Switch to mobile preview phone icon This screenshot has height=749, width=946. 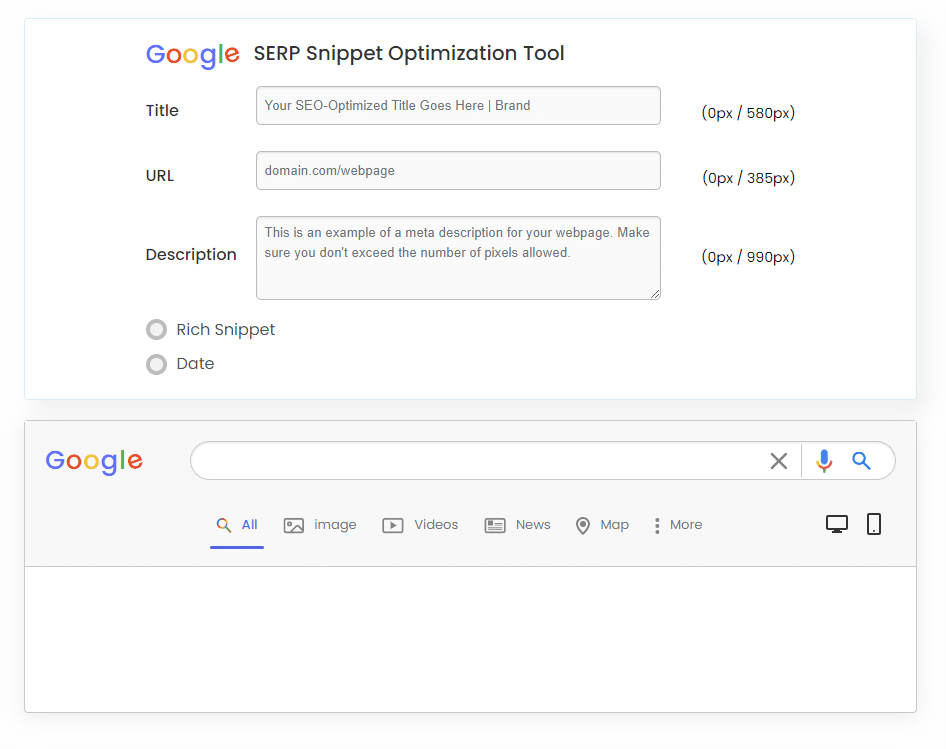tap(874, 524)
